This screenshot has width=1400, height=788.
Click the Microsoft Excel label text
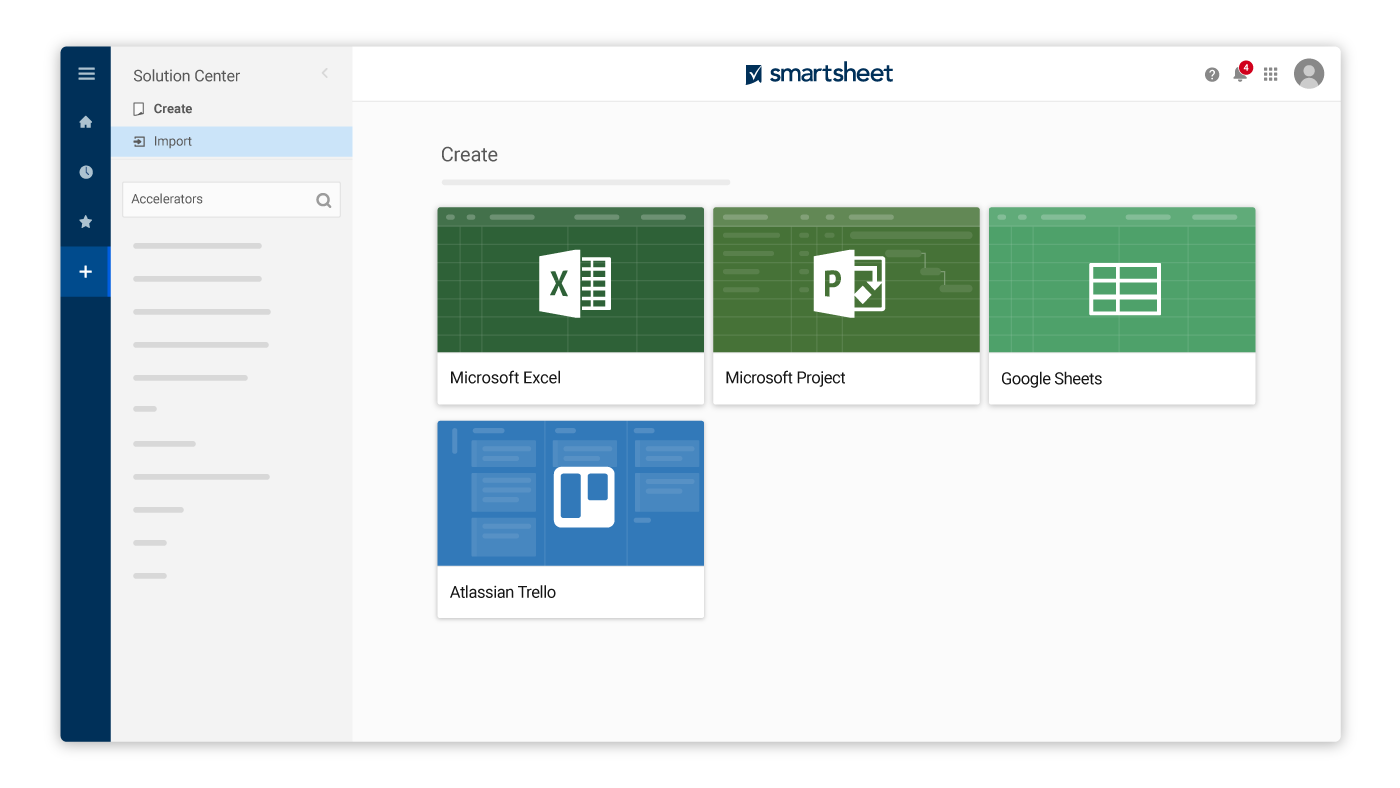[505, 378]
